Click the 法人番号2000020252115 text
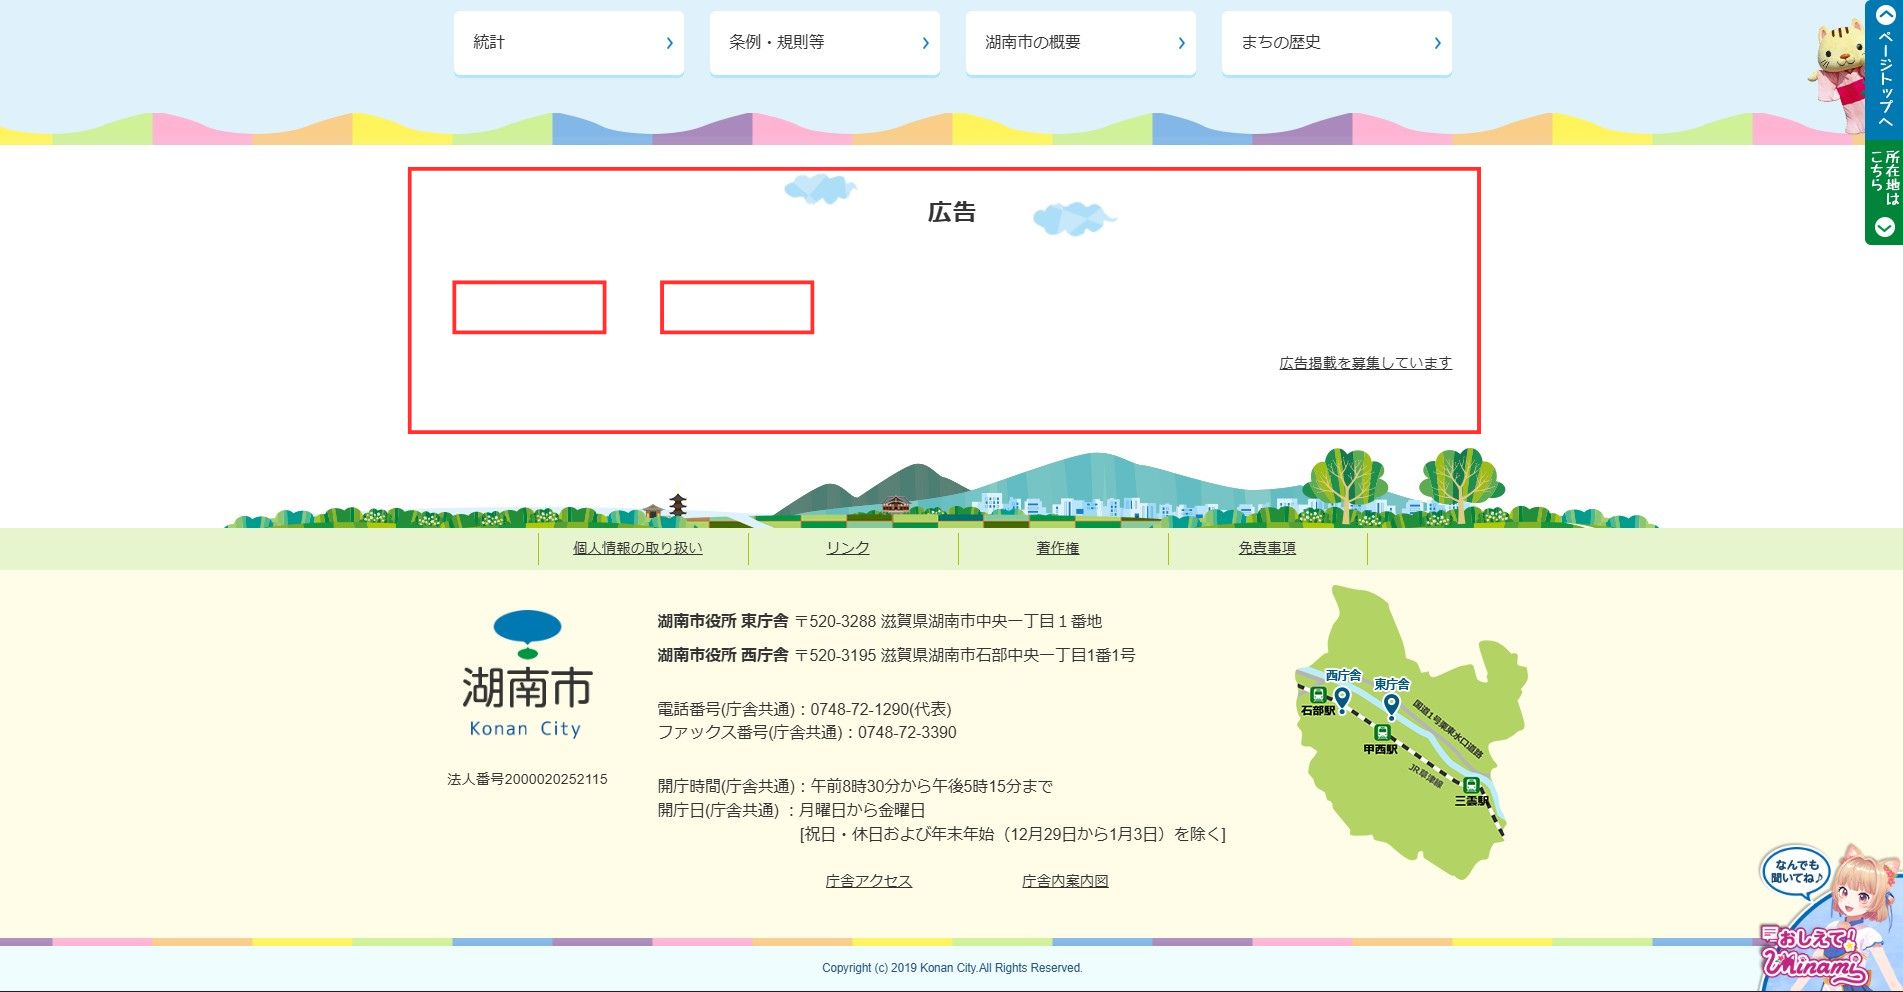Image resolution: width=1903 pixels, height=992 pixels. click(527, 779)
